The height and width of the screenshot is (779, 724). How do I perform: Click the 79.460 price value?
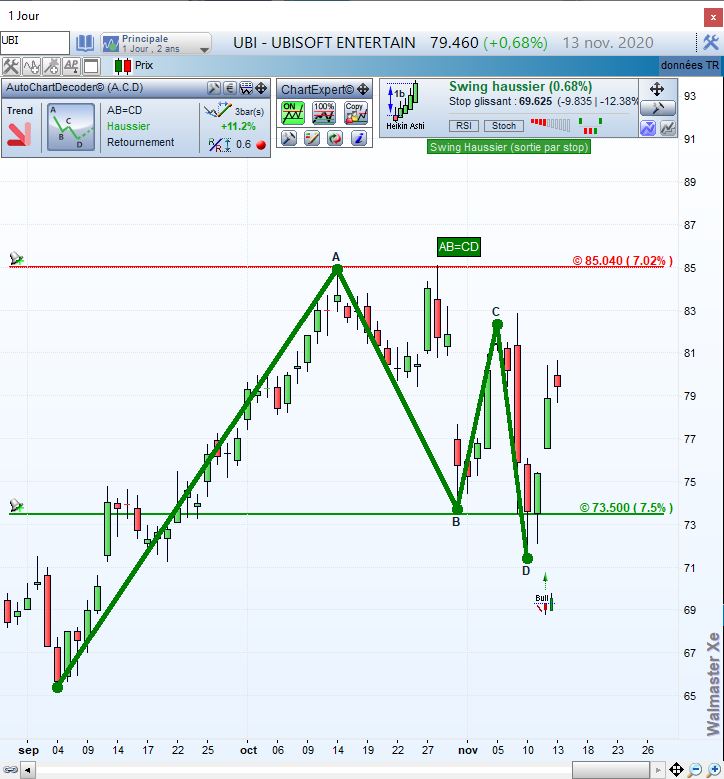click(x=454, y=43)
